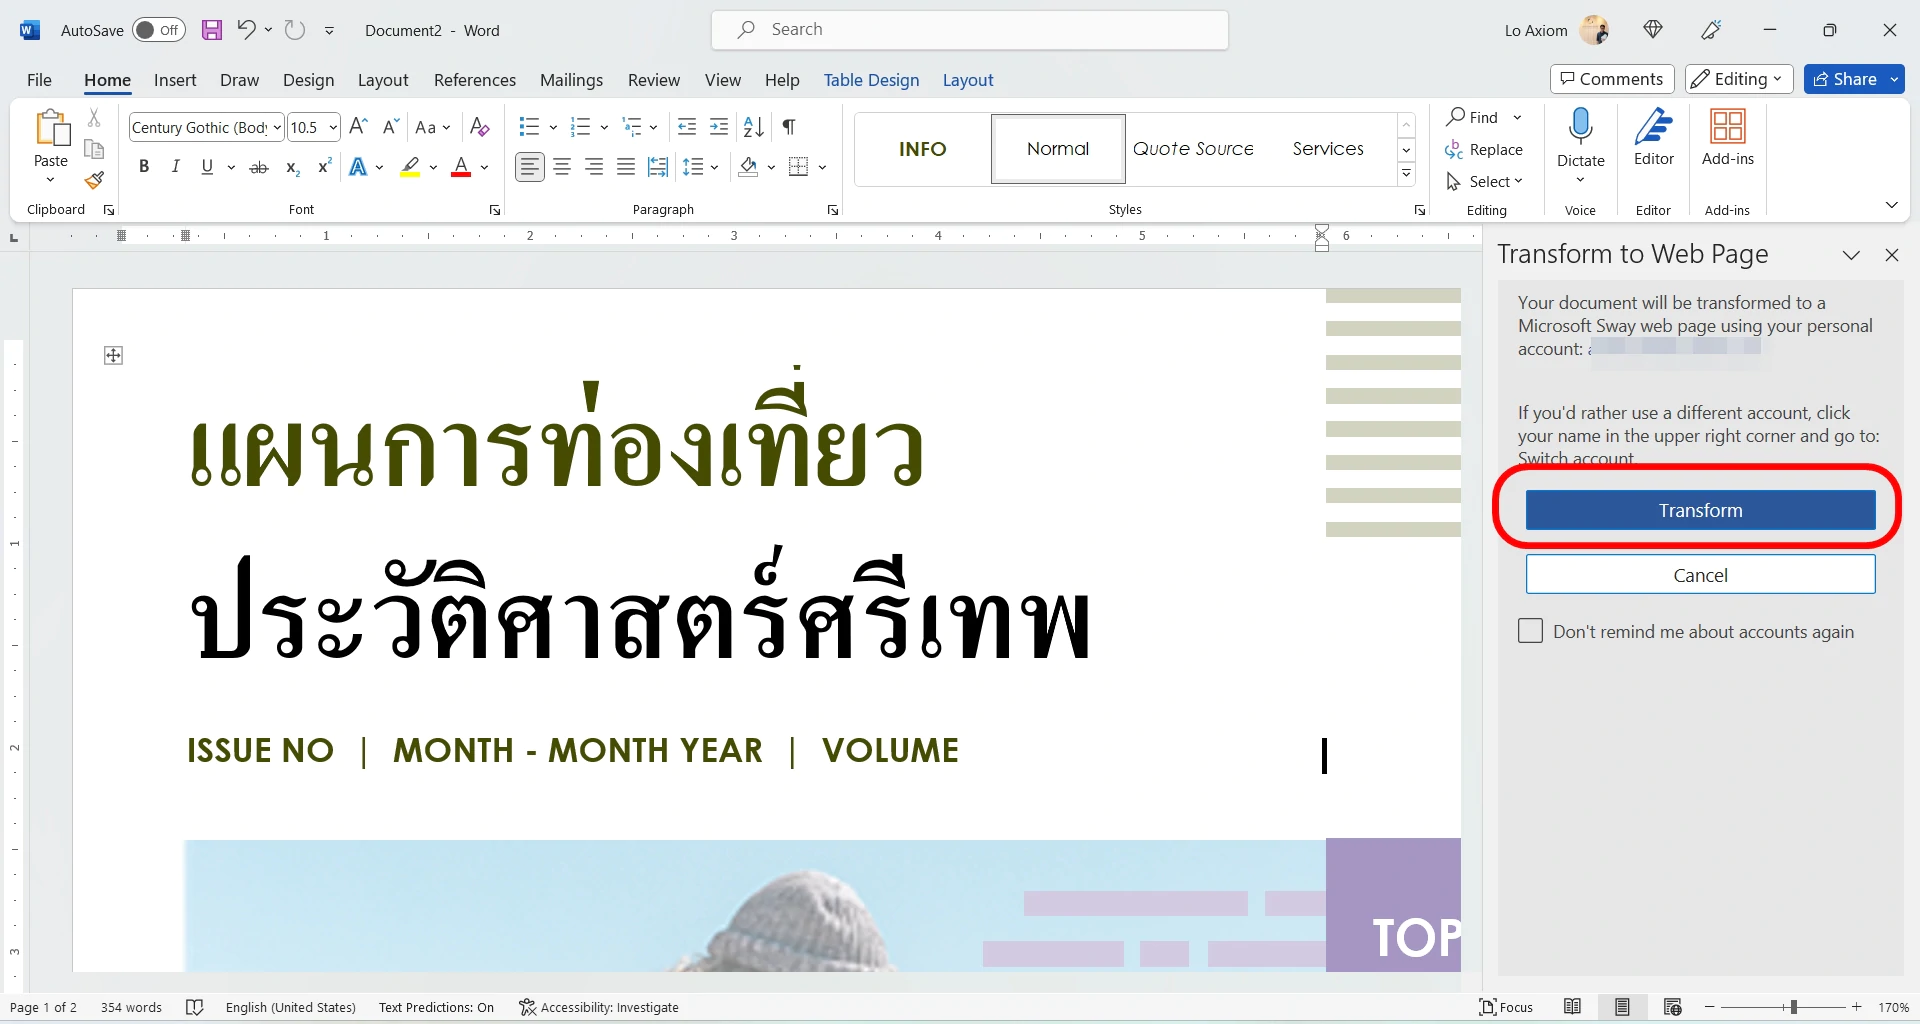This screenshot has width=1920, height=1024.
Task: Activate the Format Painter brush
Action: [94, 181]
